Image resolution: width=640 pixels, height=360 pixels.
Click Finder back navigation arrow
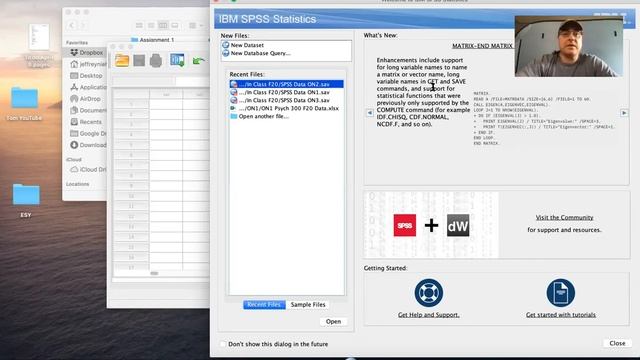(72, 25)
